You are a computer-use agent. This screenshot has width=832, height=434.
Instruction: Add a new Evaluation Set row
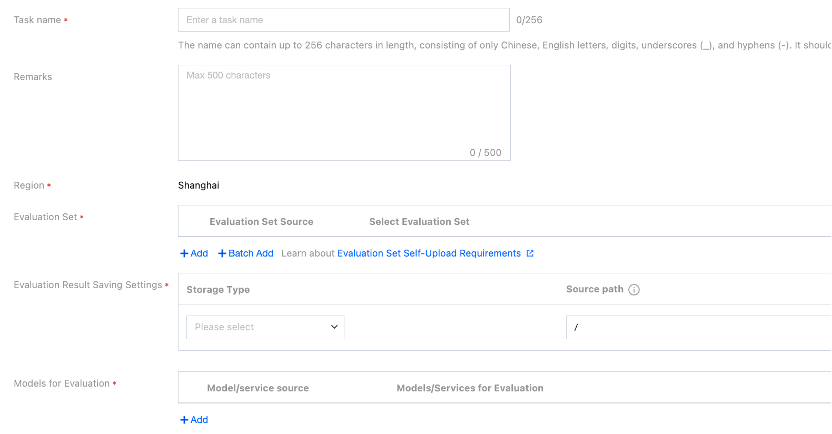(194, 254)
